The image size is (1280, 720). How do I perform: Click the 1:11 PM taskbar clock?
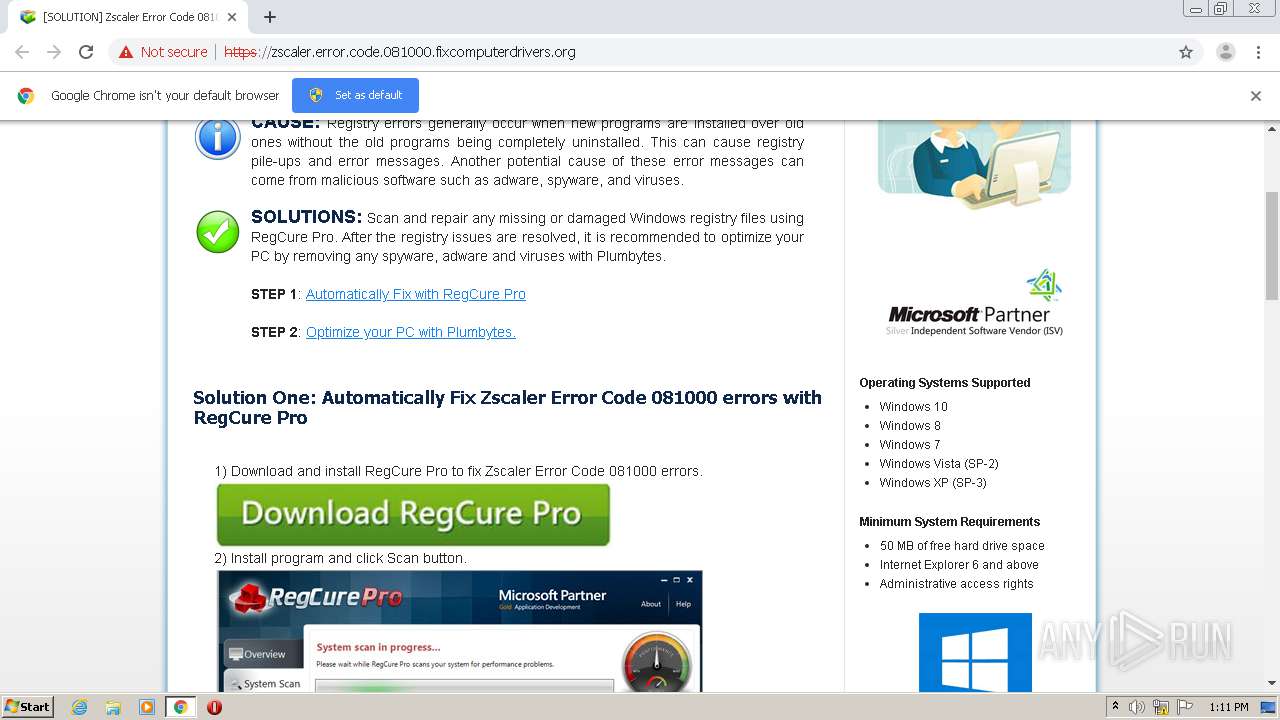[x=1229, y=707]
